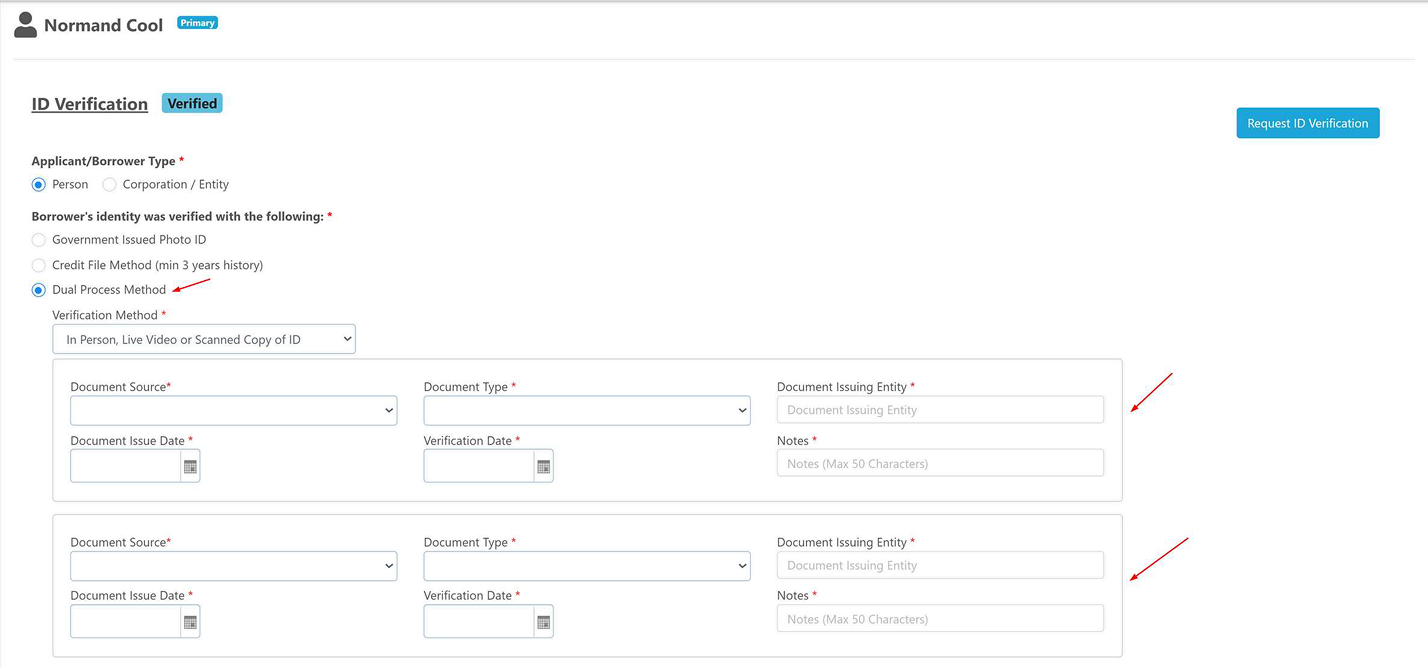Click the ID Verification heading link
1428x668 pixels.
tap(90, 104)
